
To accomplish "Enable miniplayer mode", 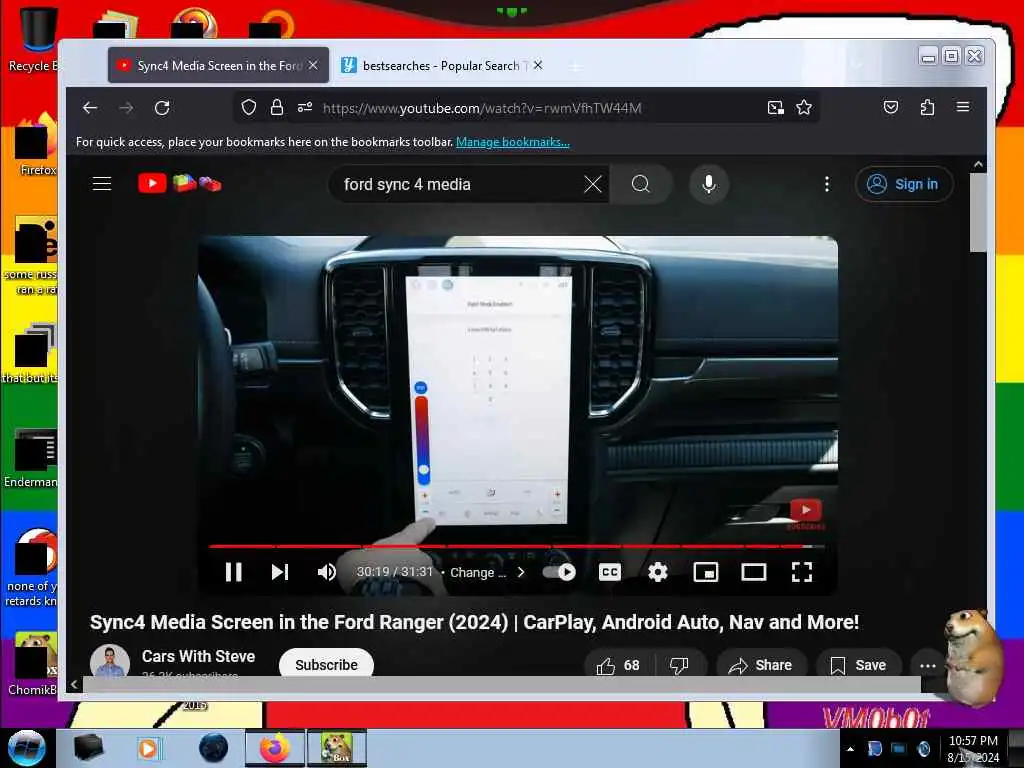I will (x=705, y=572).
